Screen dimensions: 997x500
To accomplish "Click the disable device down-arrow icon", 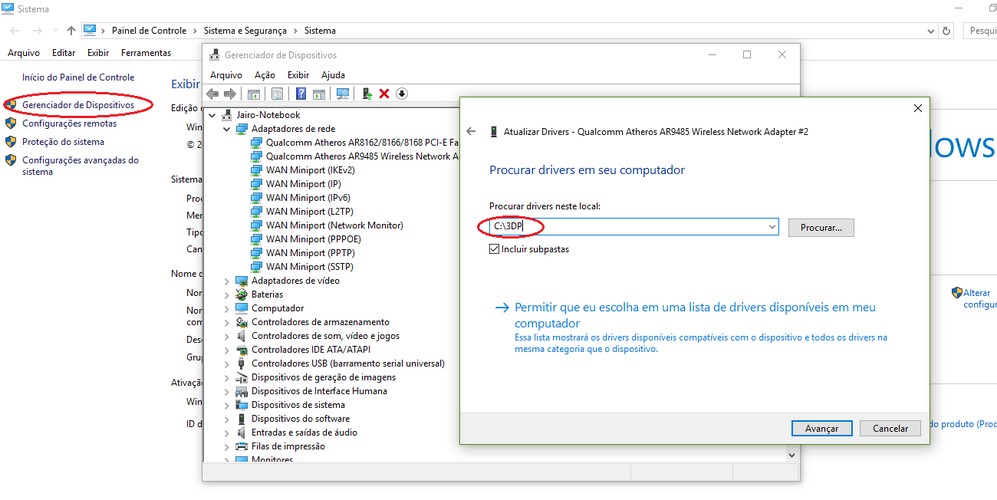I will (x=401, y=94).
